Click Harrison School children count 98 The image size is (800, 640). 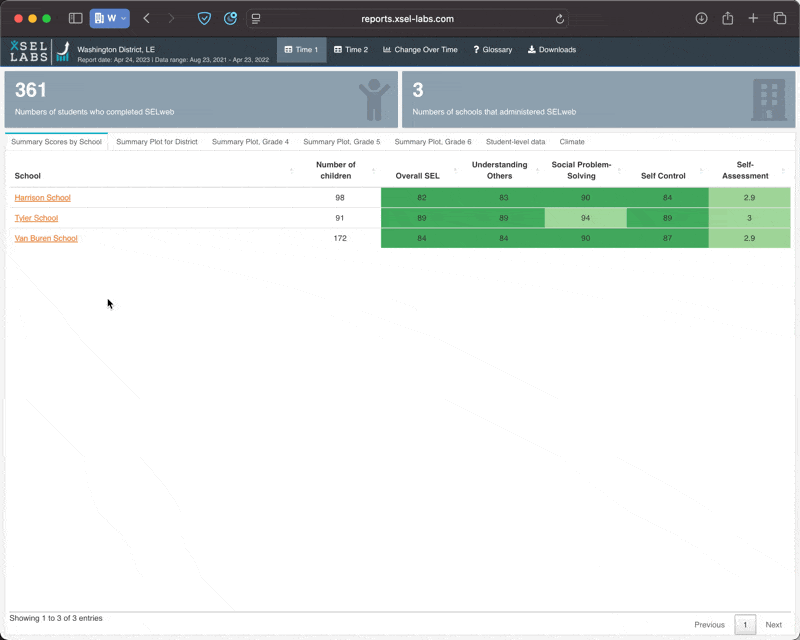[x=340, y=198]
